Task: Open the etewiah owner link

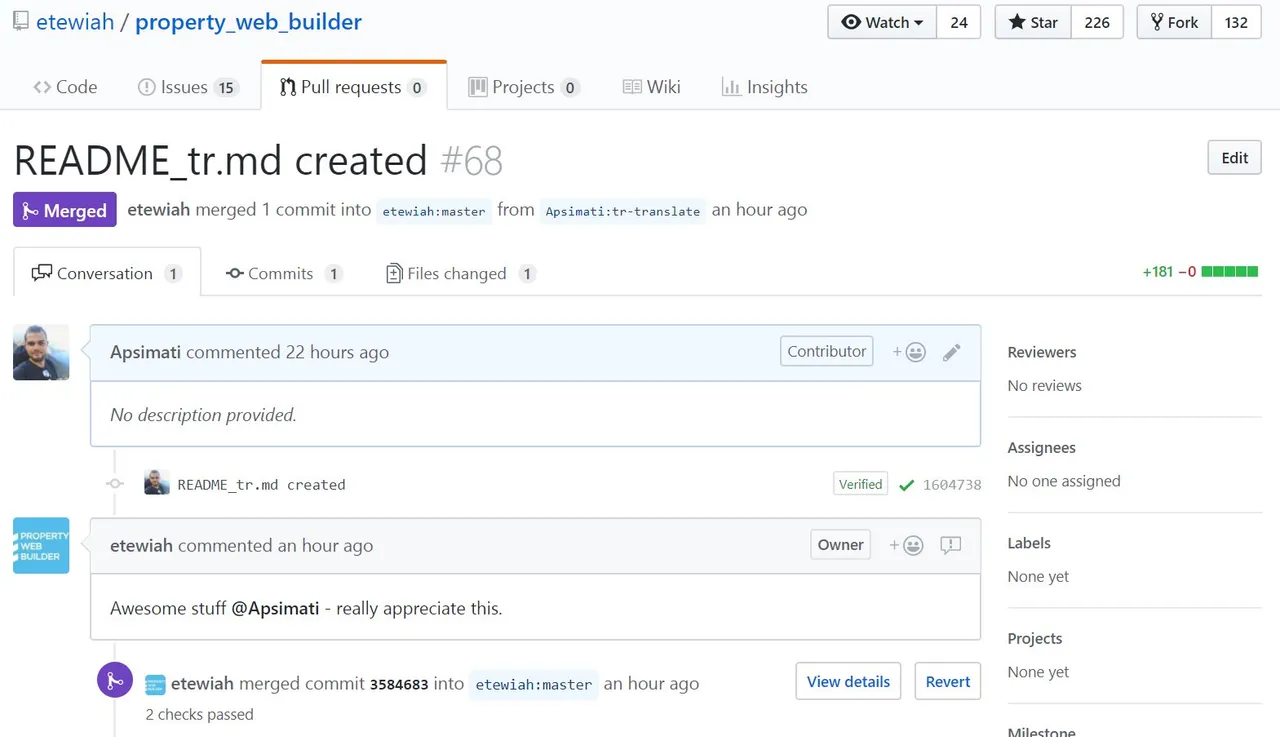Action: pos(75,22)
